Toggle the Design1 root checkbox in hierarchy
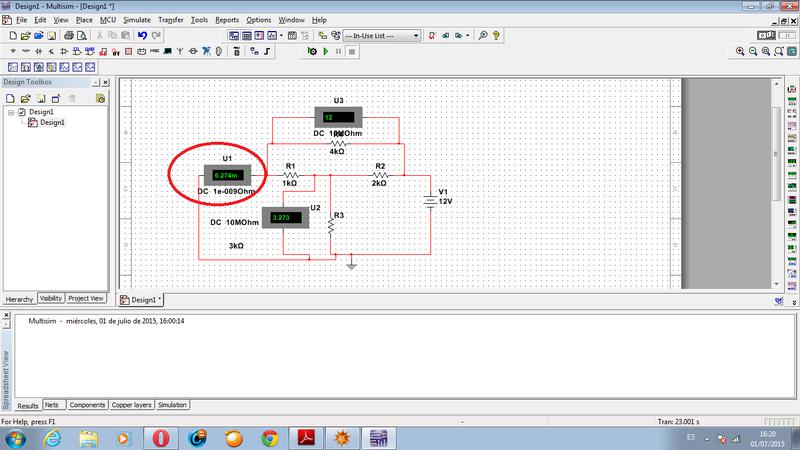The width and height of the screenshot is (800, 450). tap(21, 113)
